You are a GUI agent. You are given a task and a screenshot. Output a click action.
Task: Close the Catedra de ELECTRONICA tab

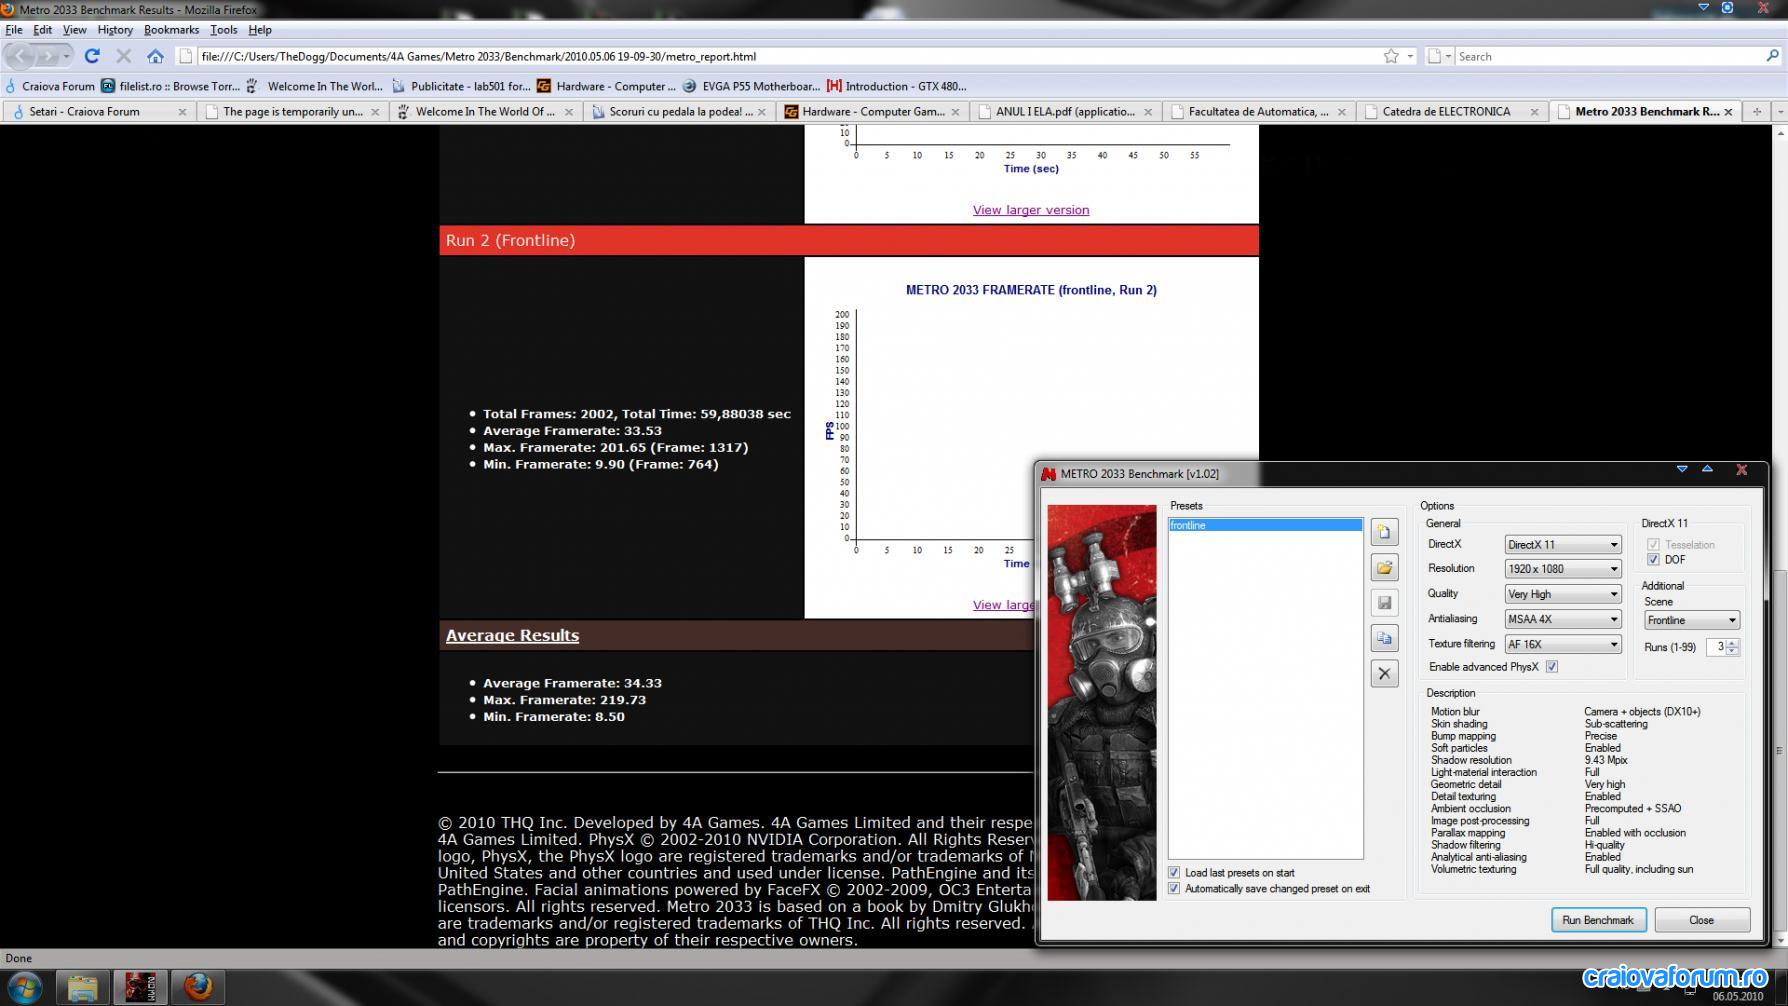(x=1534, y=112)
